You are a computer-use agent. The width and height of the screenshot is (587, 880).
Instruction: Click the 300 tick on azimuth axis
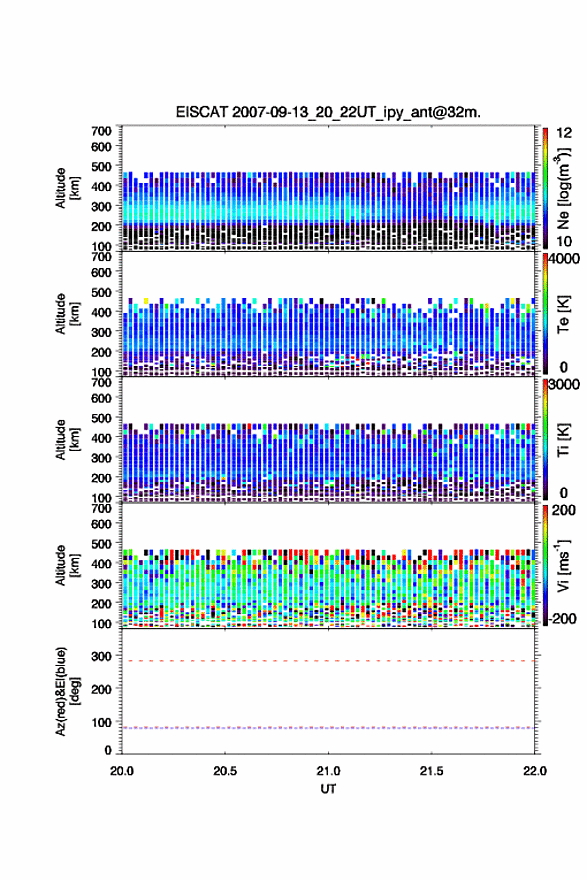point(102,656)
